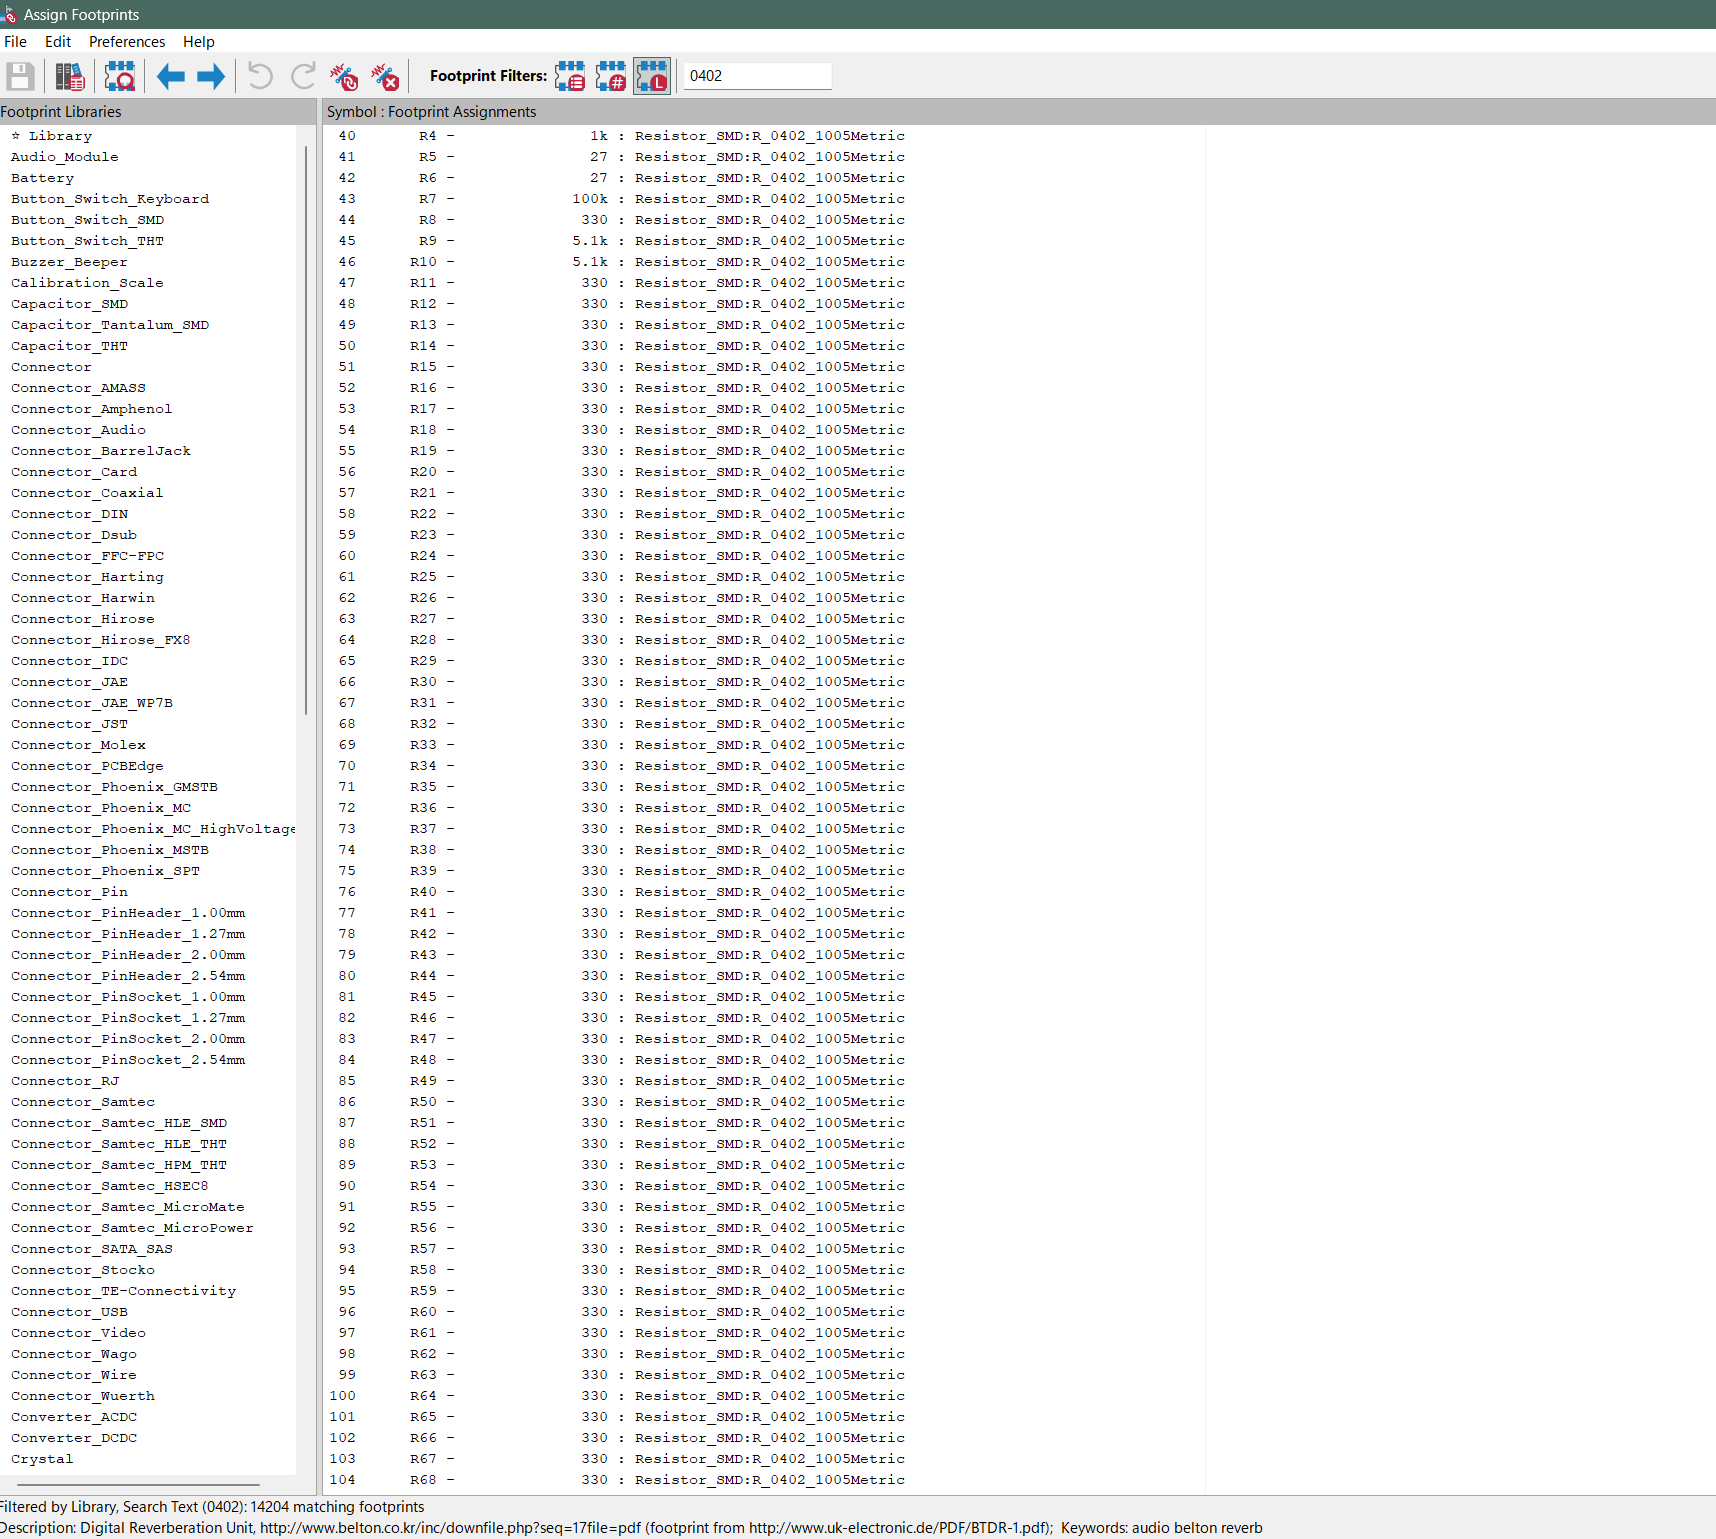Click the delete all footprint associations icon
1716x1539 pixels.
(385, 76)
